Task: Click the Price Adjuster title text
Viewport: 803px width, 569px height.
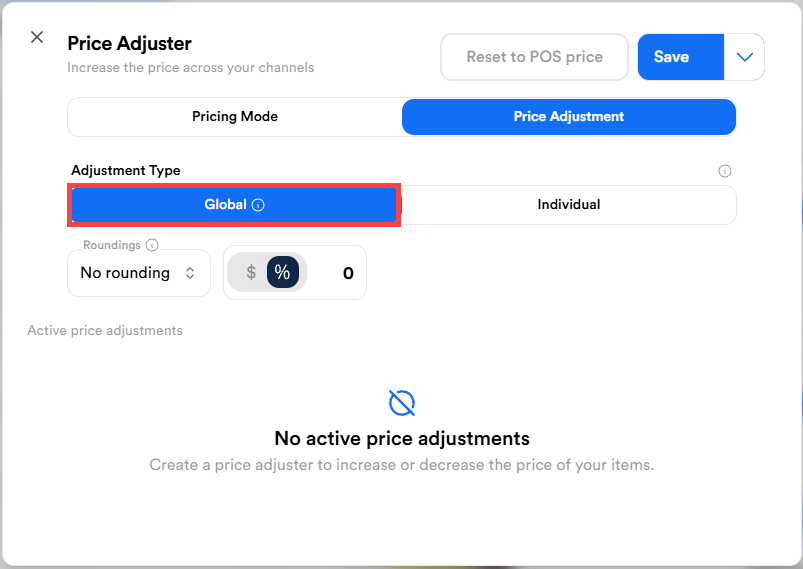Action: click(129, 43)
